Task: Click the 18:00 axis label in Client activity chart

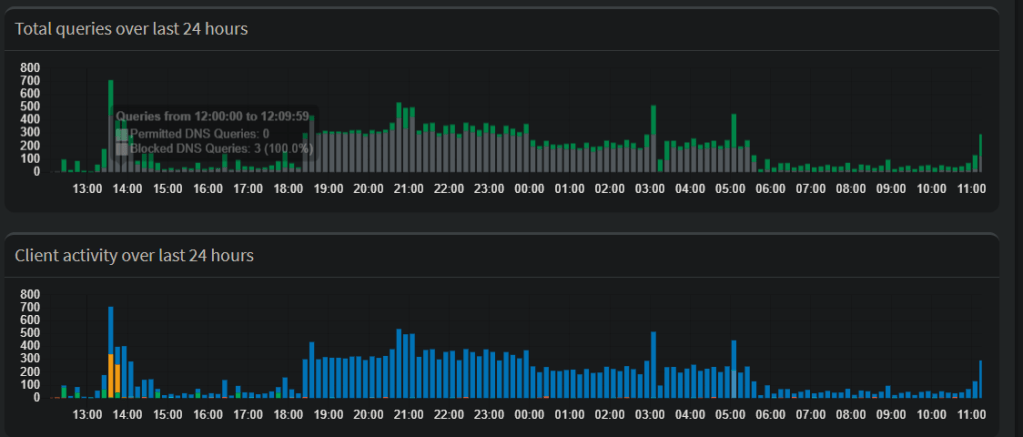Action: click(x=288, y=414)
